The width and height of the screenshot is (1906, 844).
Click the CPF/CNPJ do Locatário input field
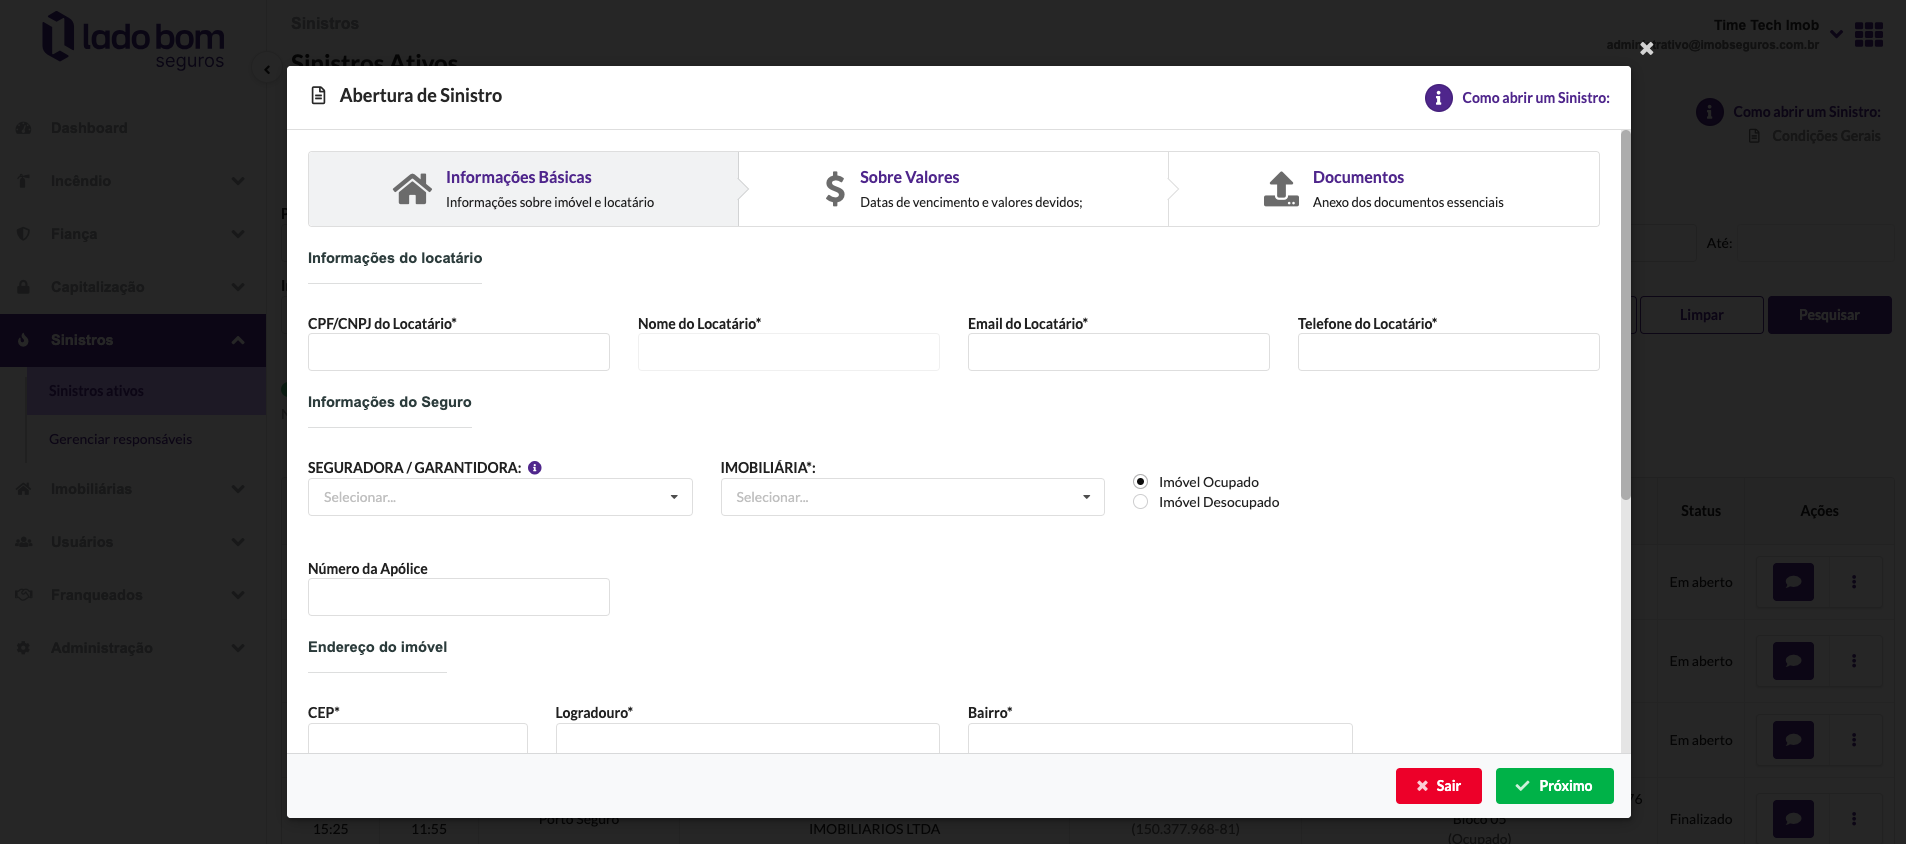coord(458,352)
